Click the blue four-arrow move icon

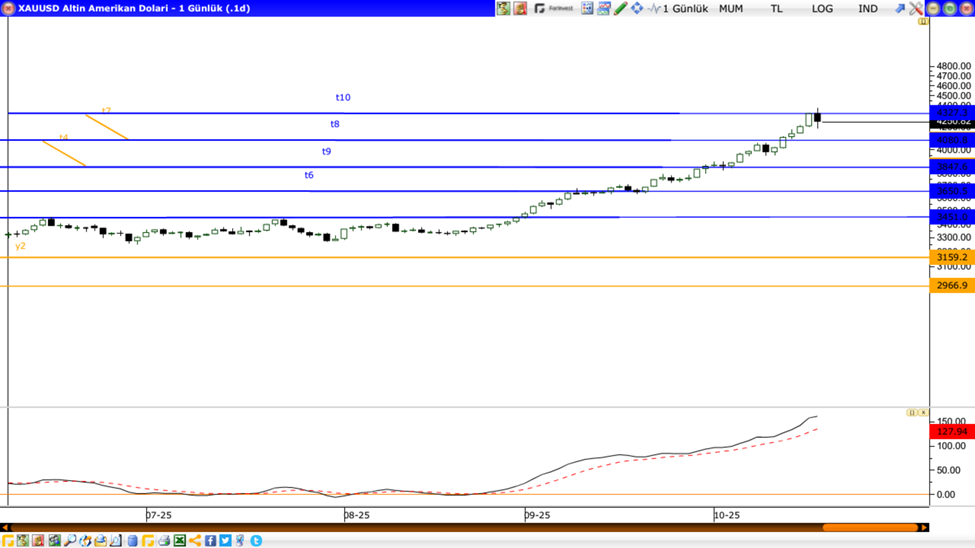point(637,8)
